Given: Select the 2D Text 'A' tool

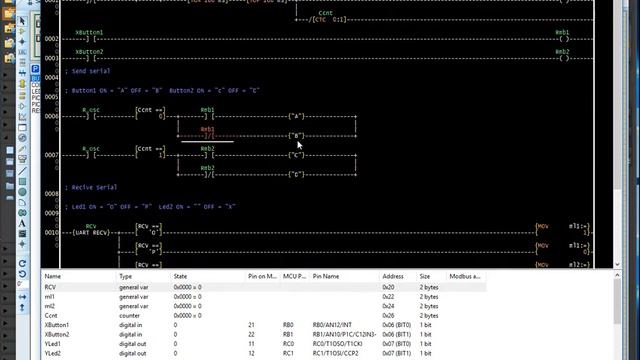Looking at the screenshot, I should pos(22,223).
